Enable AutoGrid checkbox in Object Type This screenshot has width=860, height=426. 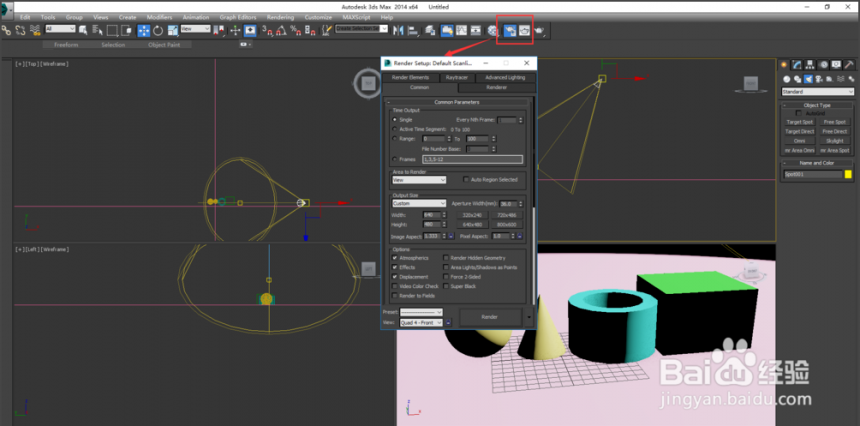[799, 113]
